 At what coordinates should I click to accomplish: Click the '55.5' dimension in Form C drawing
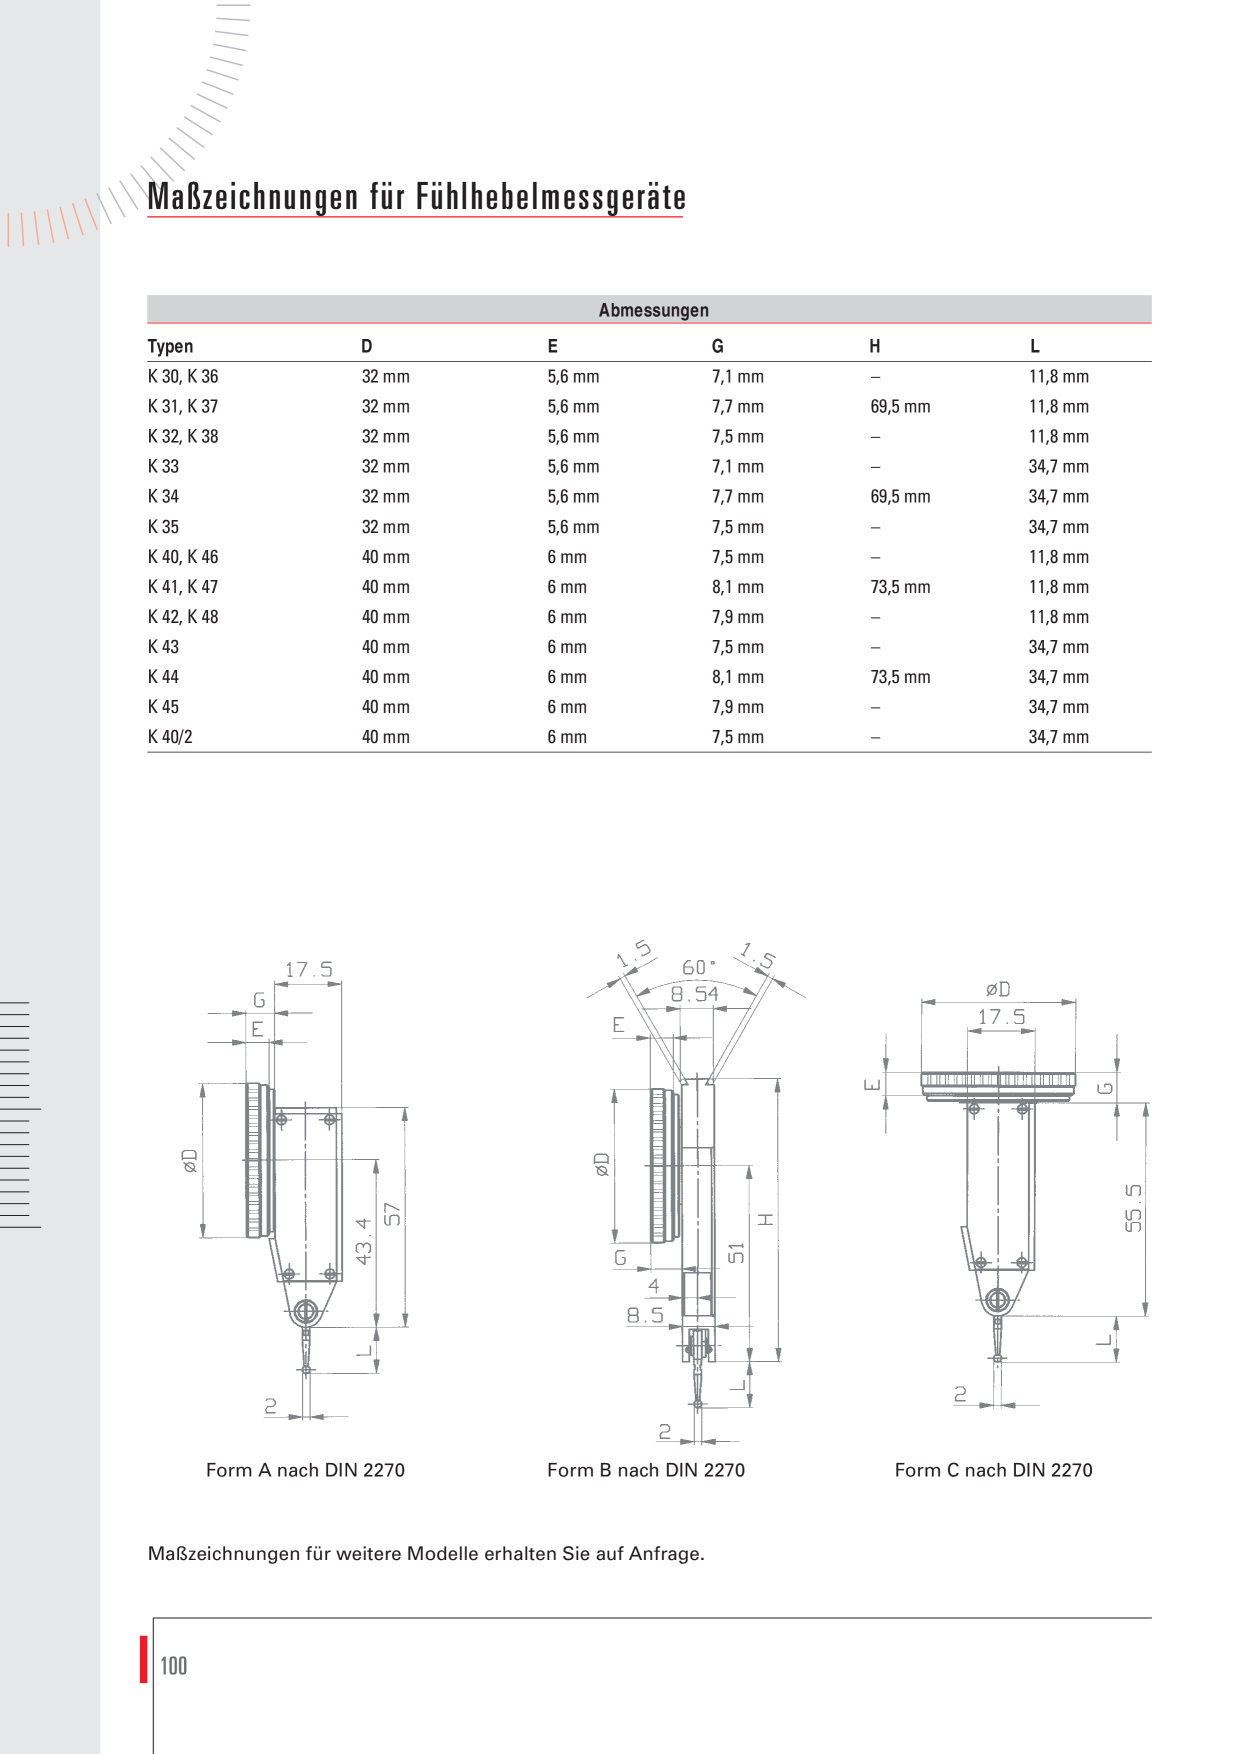point(1133,1207)
